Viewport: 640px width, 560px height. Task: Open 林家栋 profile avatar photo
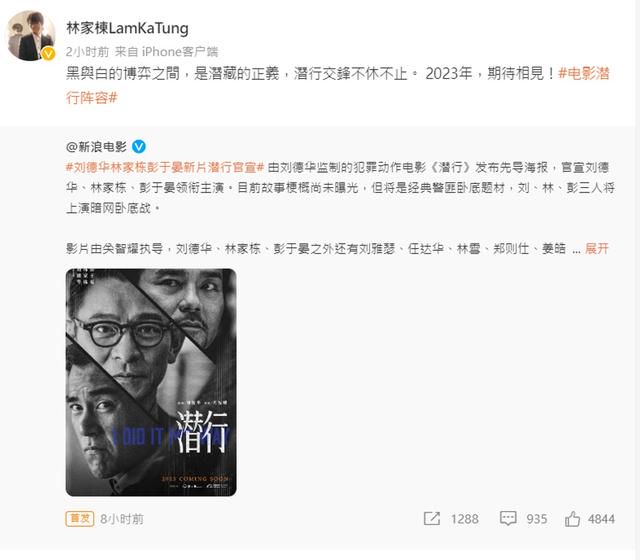point(31,36)
